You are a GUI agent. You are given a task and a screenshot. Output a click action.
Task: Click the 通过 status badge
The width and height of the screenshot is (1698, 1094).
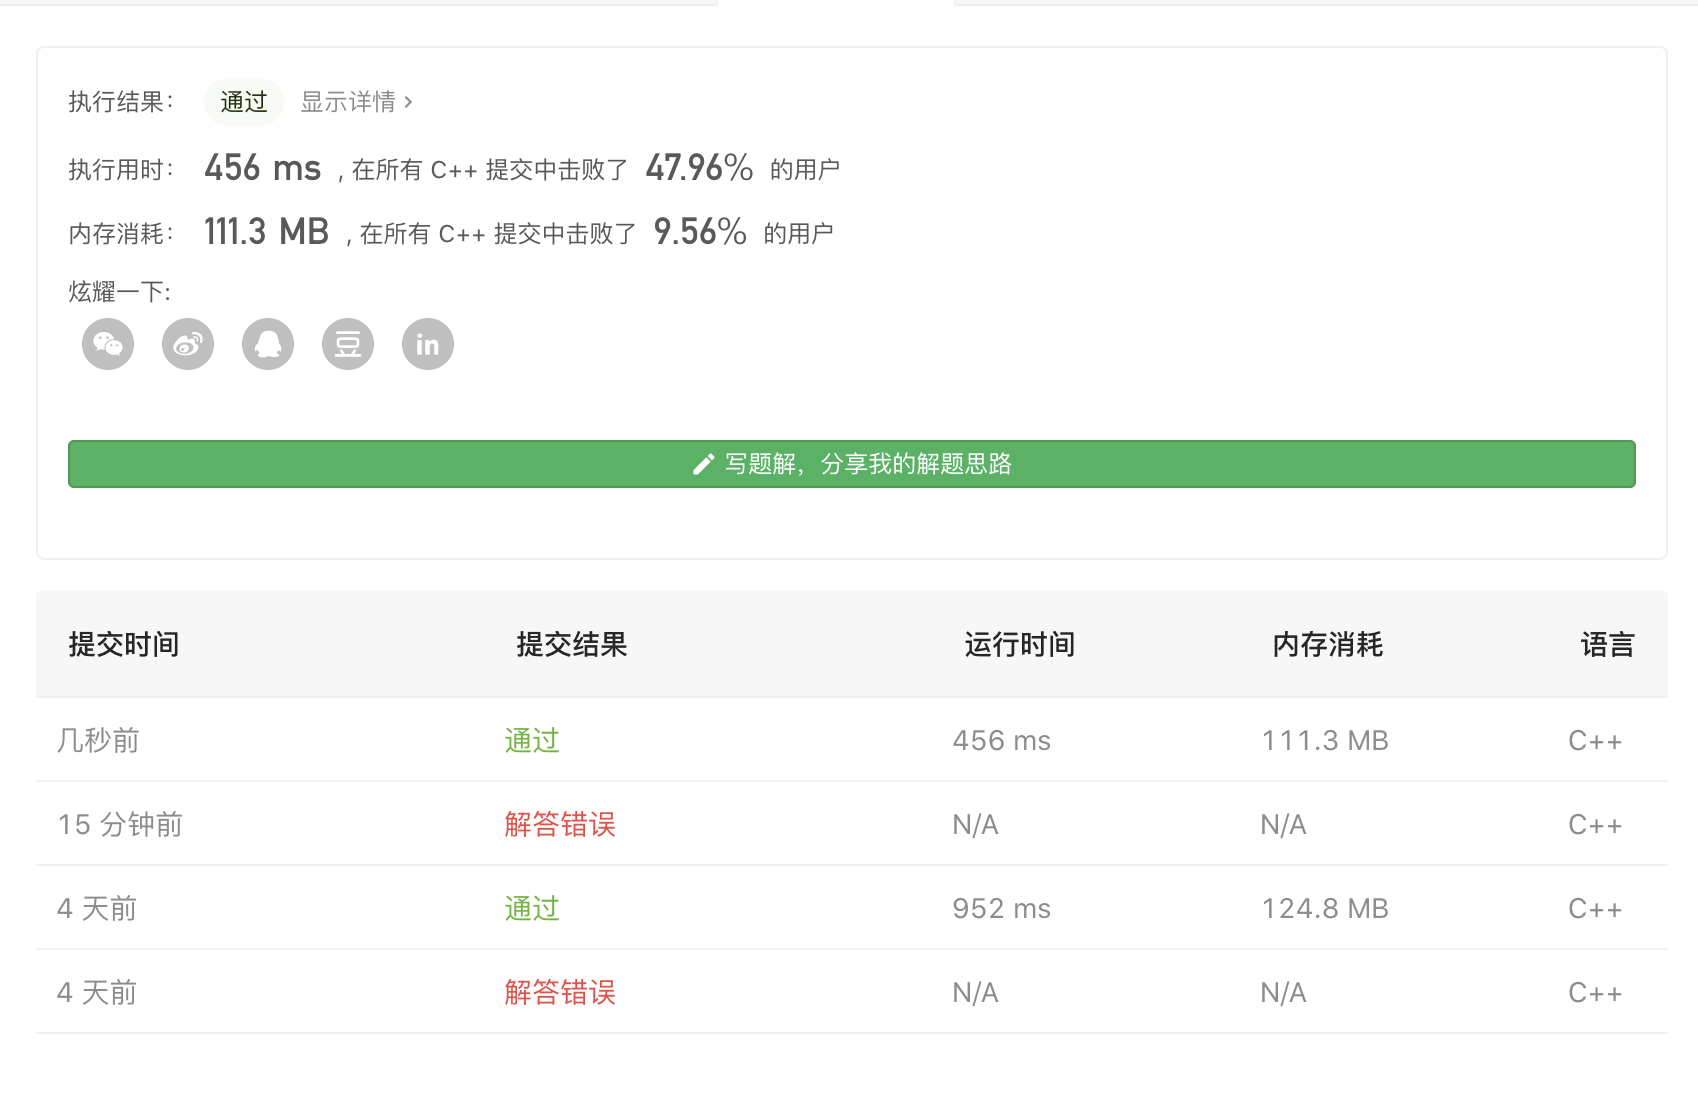(x=244, y=102)
